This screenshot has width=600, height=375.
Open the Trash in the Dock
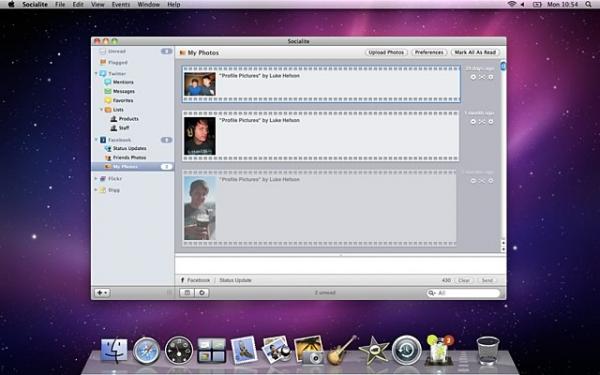[488, 350]
